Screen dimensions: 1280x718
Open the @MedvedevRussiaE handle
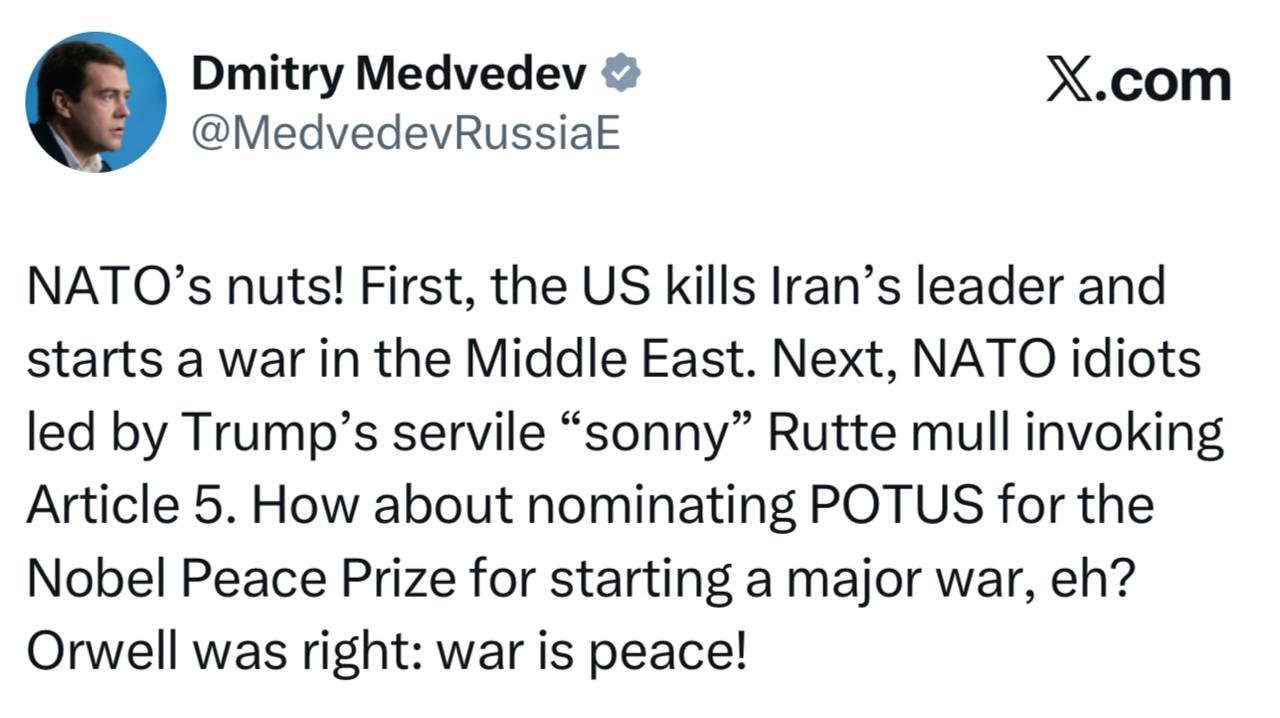point(405,132)
